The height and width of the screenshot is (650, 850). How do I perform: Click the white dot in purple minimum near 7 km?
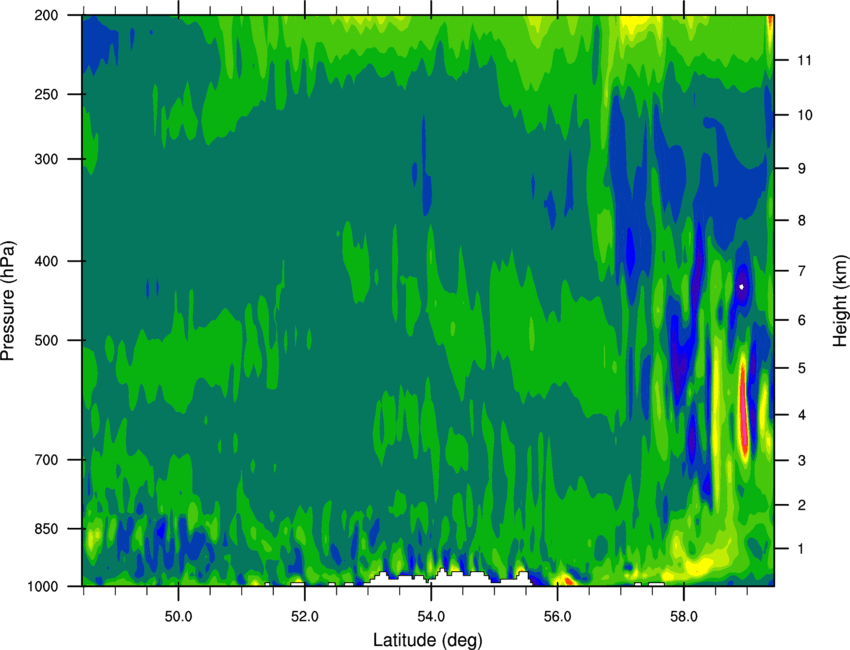[x=742, y=286]
